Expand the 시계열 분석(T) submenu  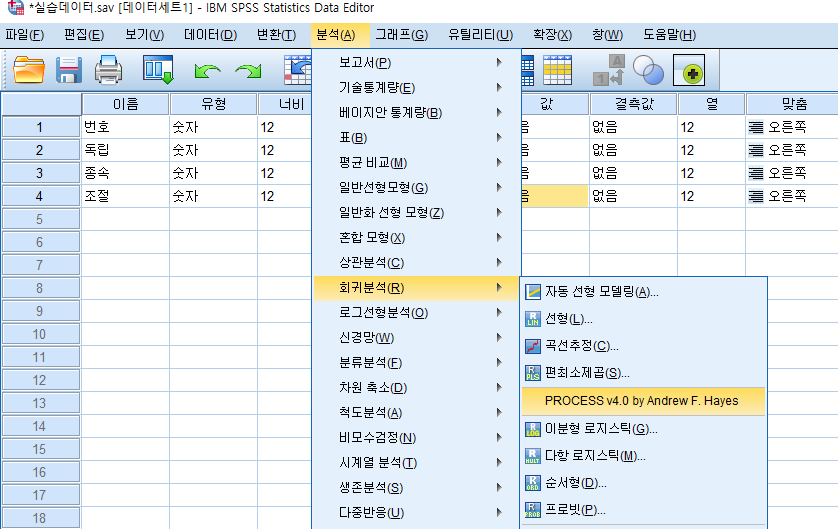(x=416, y=463)
